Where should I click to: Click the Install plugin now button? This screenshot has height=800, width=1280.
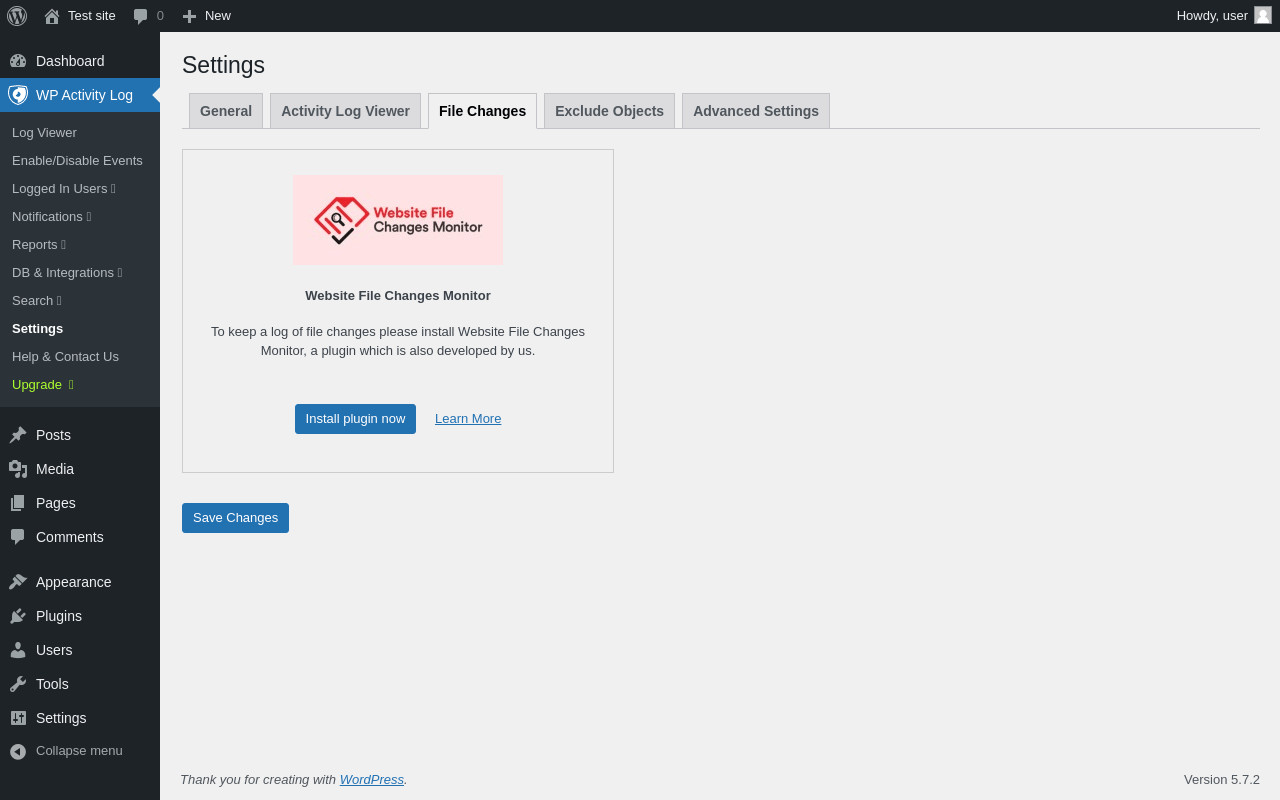pos(355,419)
